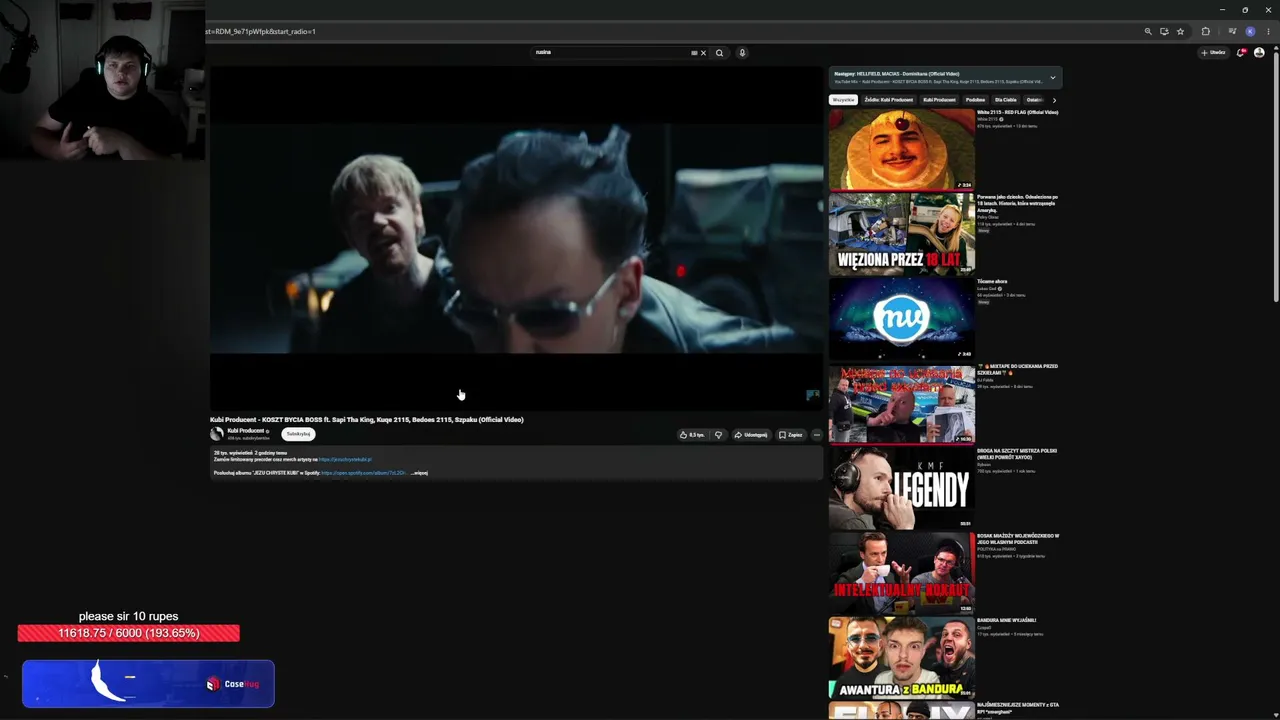Image resolution: width=1280 pixels, height=720 pixels.
Task: Open Chrome media controls icon
Action: coord(1232,31)
